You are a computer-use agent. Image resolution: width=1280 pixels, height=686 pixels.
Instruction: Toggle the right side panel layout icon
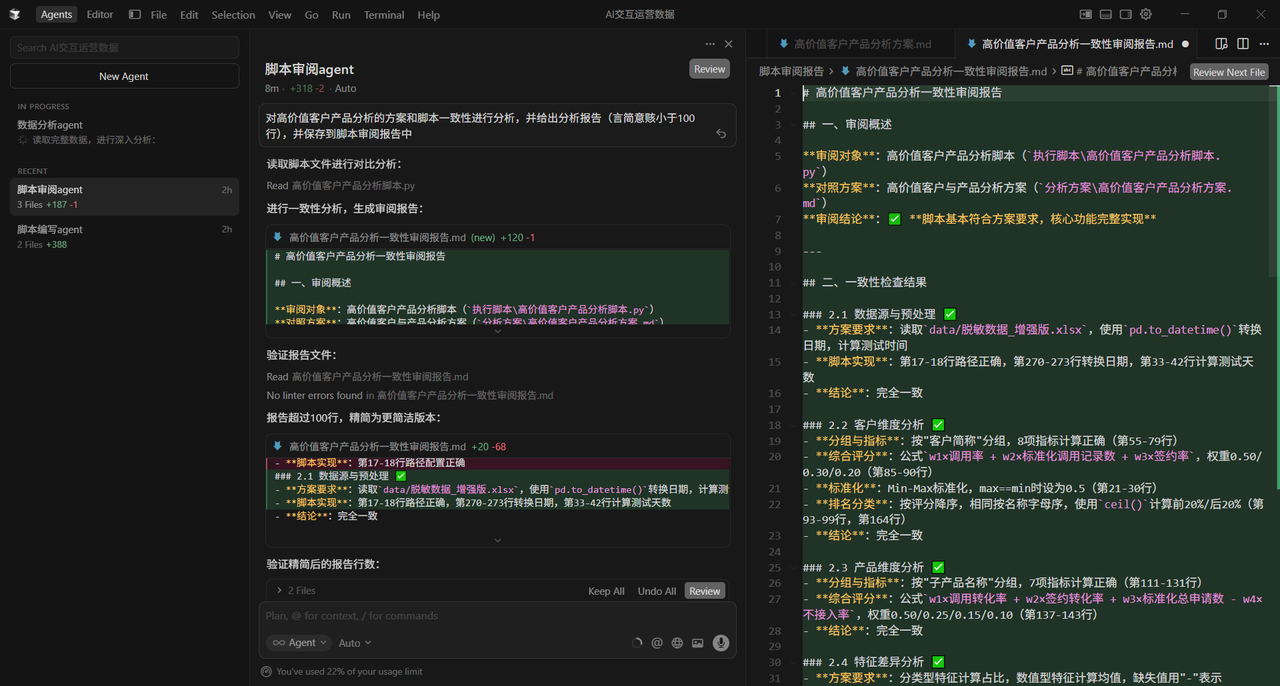1126,15
